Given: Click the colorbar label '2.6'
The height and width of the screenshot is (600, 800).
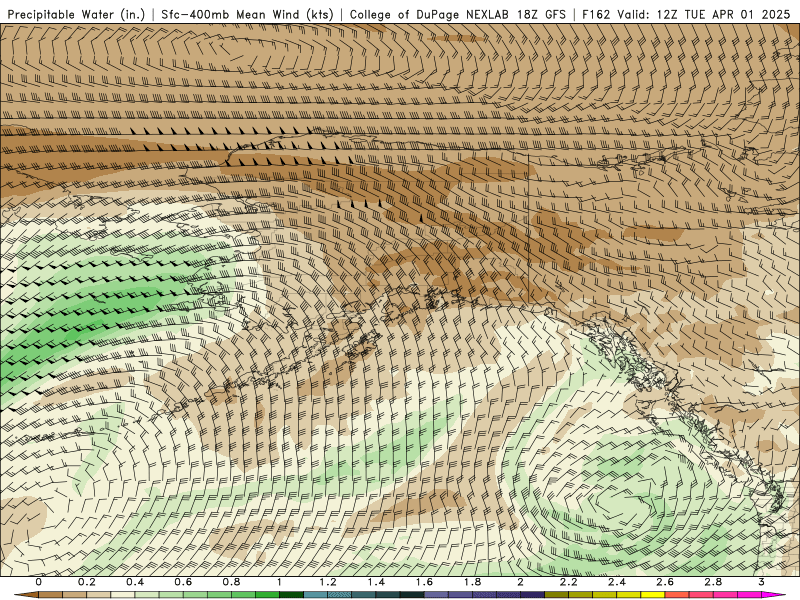Looking at the screenshot, I should point(665,582).
